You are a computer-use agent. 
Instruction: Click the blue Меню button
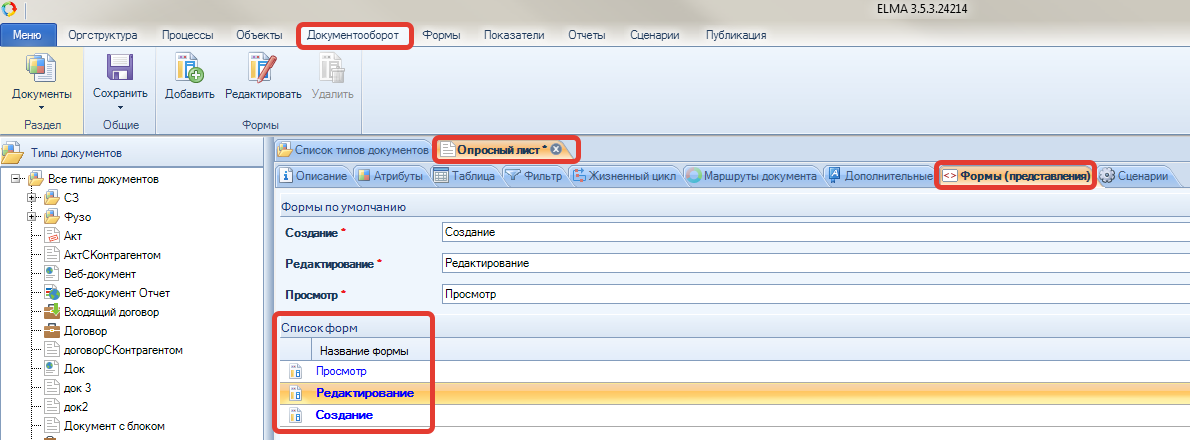pos(27,35)
